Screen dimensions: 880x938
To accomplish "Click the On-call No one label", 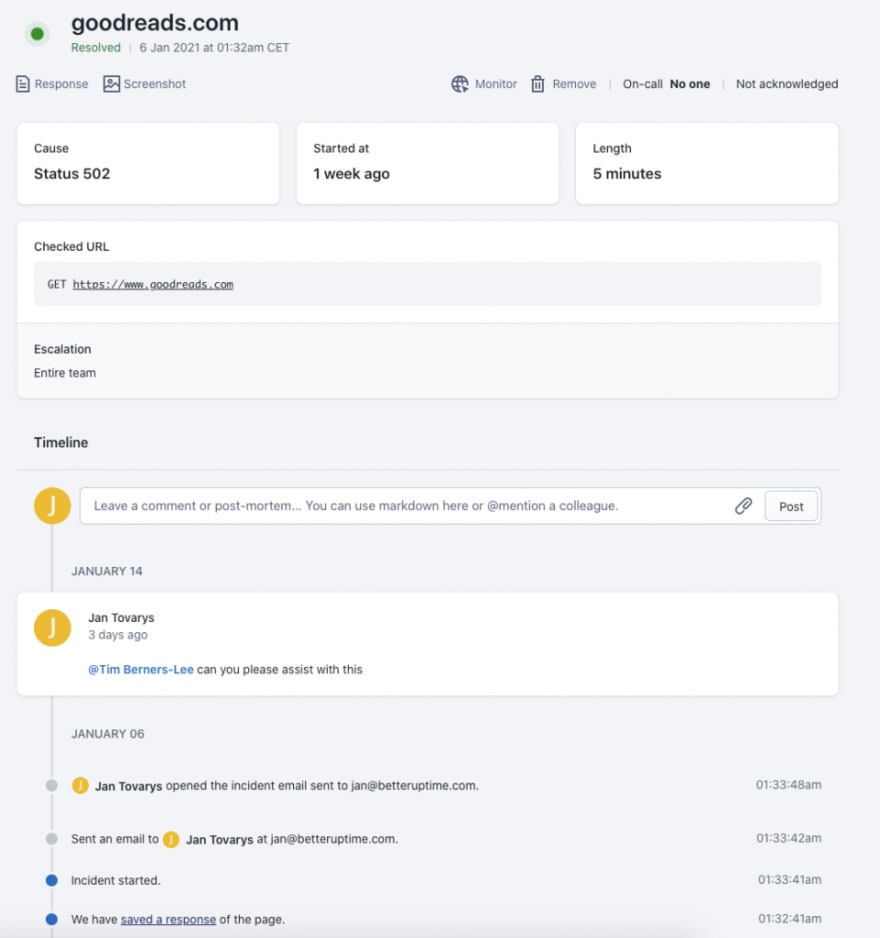I will (666, 84).
